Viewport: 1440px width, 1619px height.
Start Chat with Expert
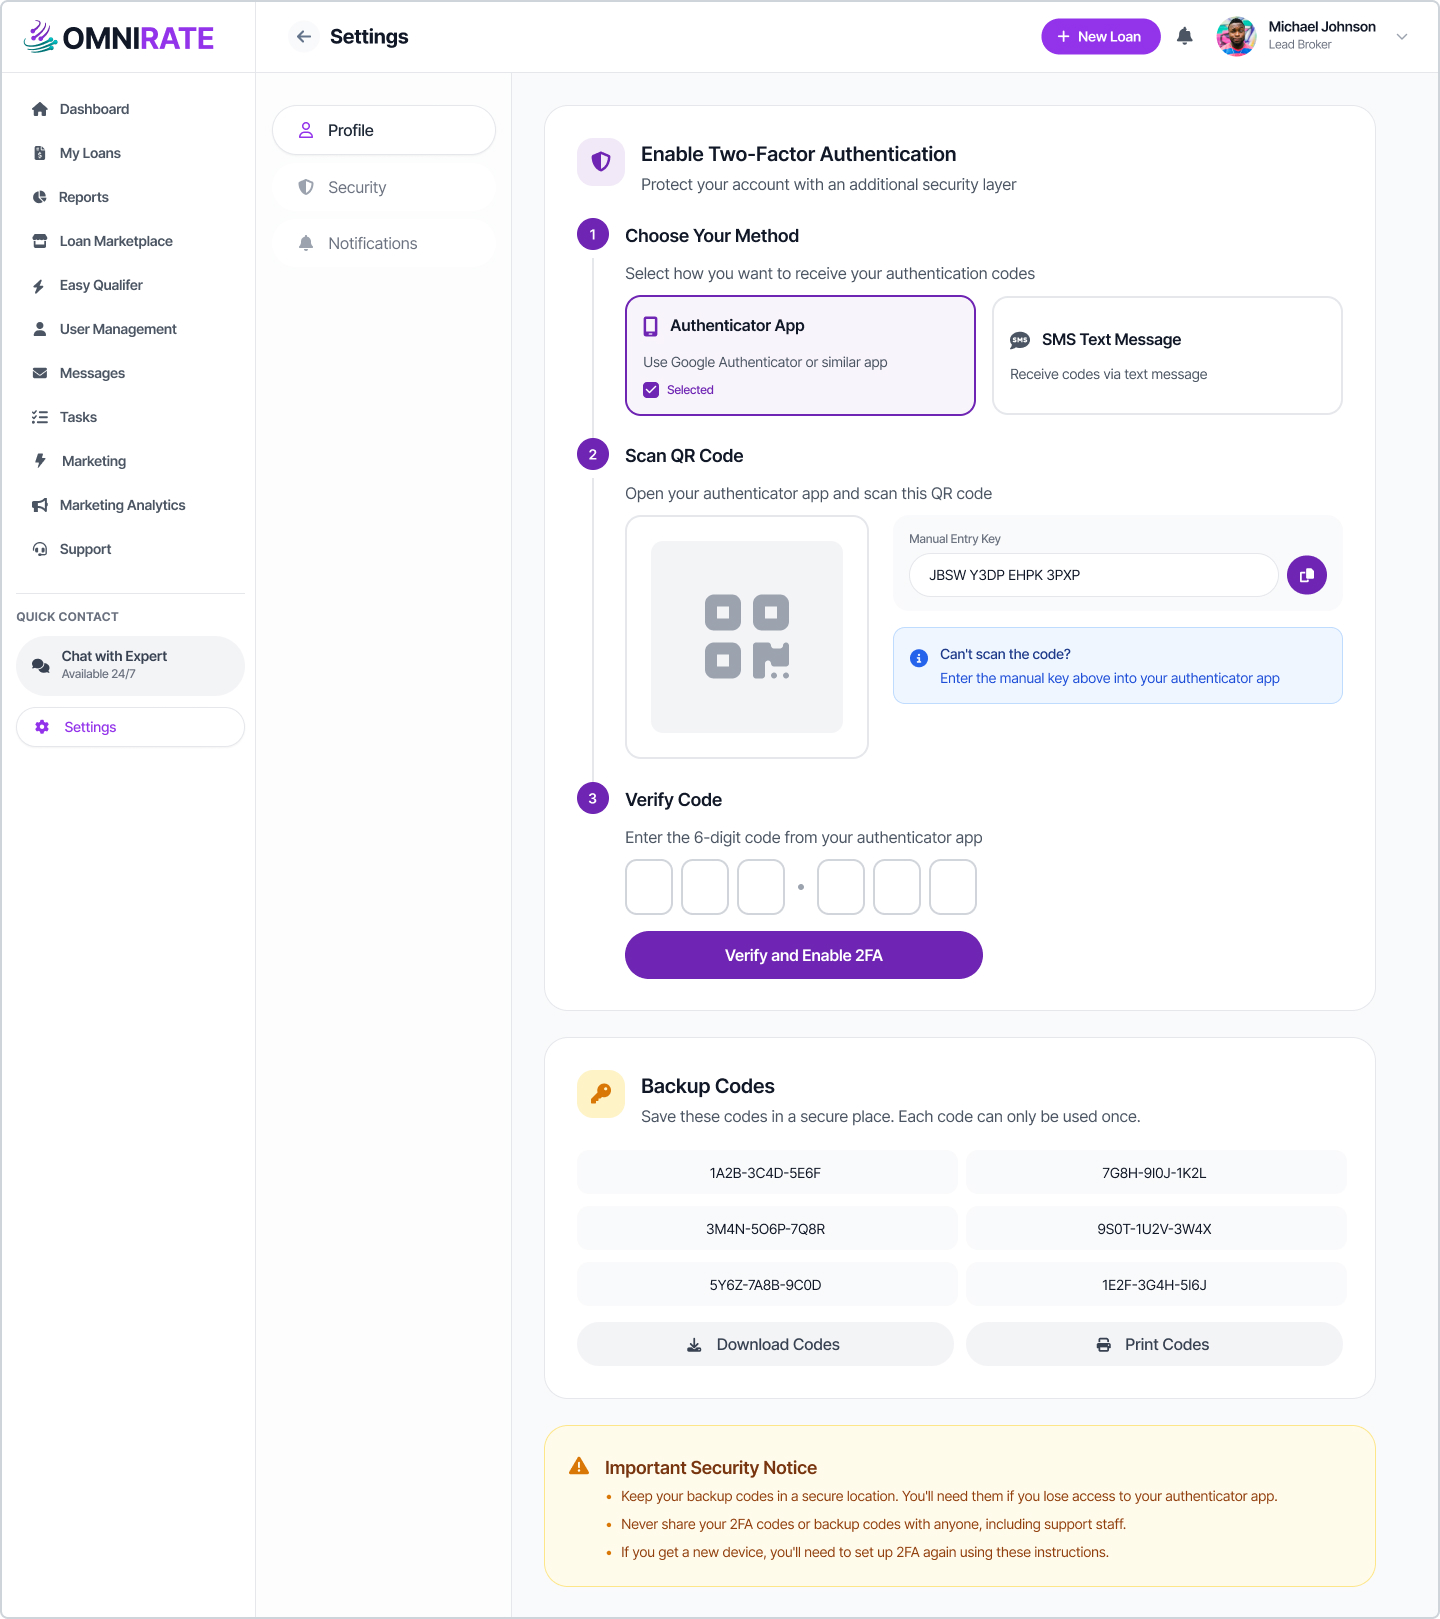pos(130,665)
